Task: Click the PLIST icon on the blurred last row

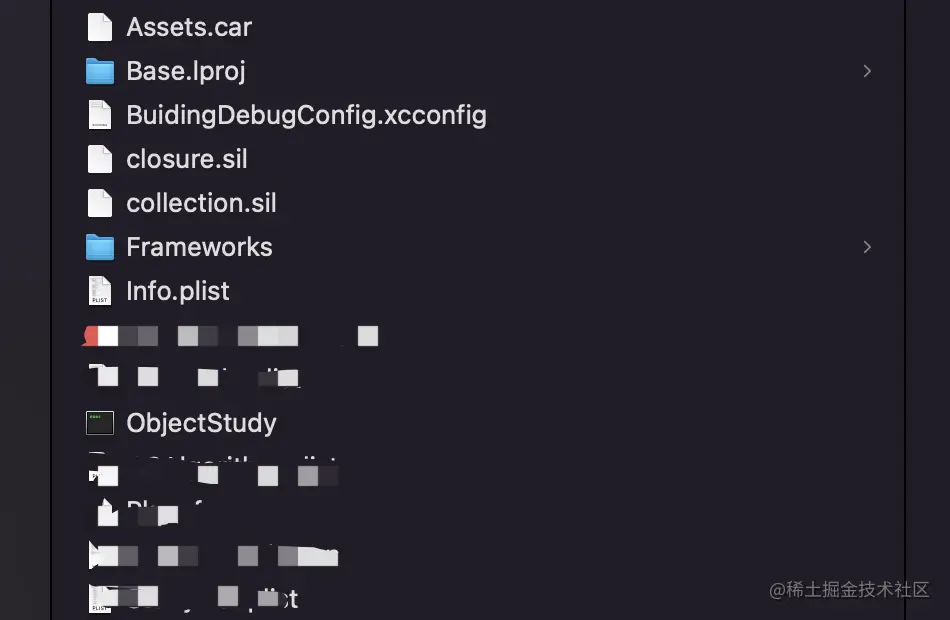Action: [99, 598]
